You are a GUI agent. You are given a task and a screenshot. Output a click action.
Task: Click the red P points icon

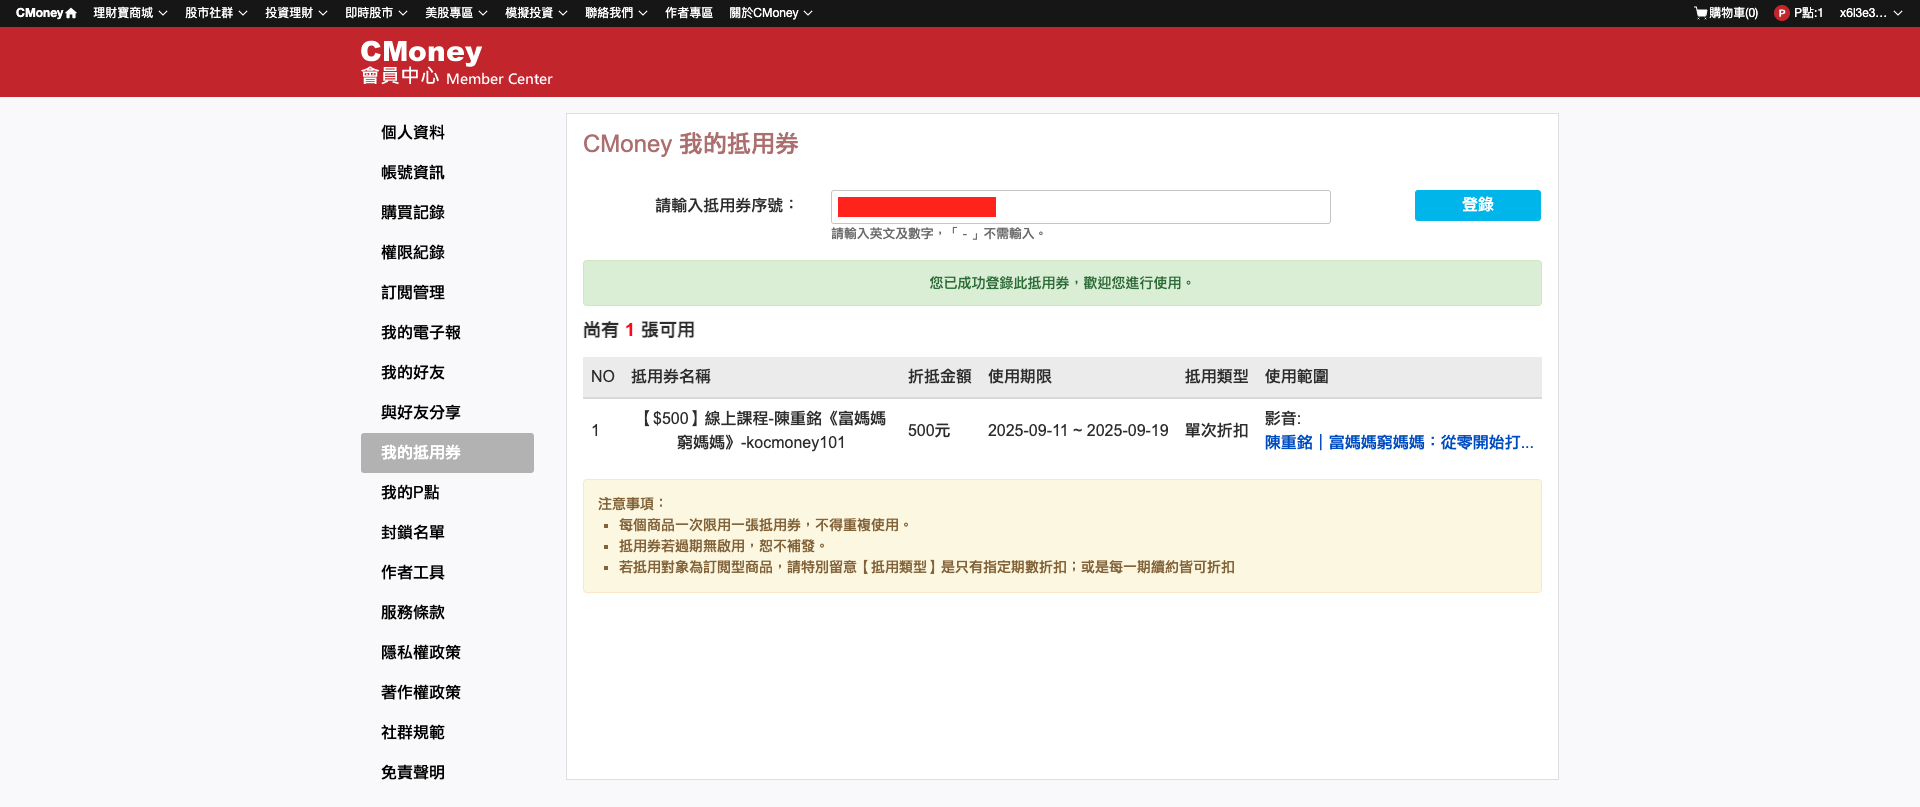1781,13
